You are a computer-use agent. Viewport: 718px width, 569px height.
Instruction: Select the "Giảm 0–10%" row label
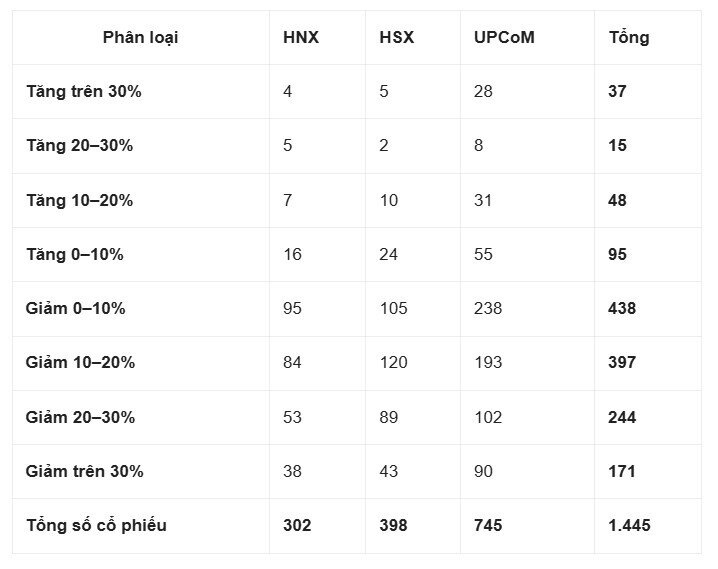(x=76, y=308)
